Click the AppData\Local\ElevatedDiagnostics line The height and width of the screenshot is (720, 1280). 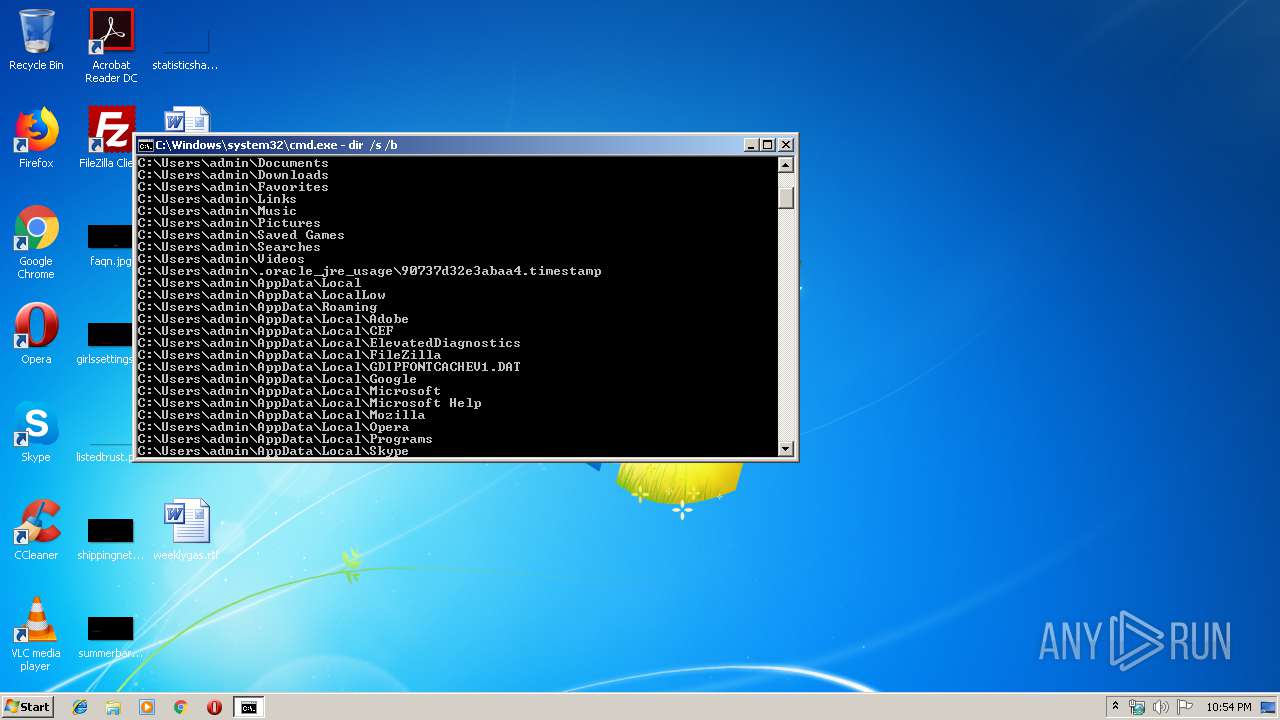(329, 343)
